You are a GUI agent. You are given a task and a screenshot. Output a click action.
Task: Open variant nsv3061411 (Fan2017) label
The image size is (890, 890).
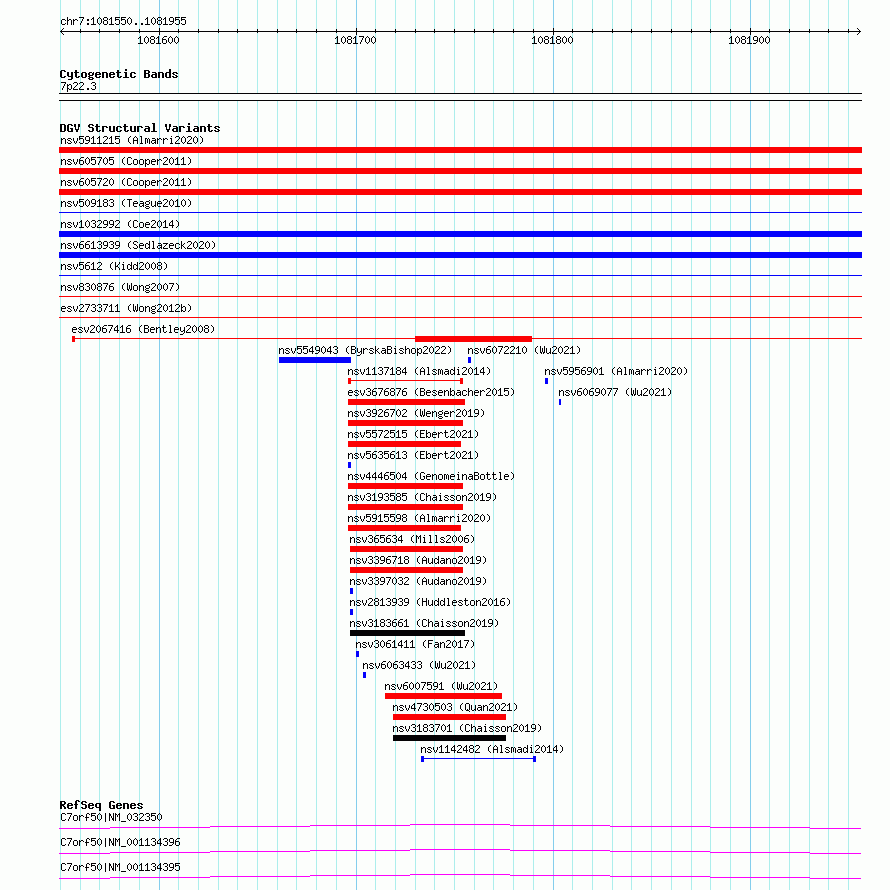click(415, 644)
